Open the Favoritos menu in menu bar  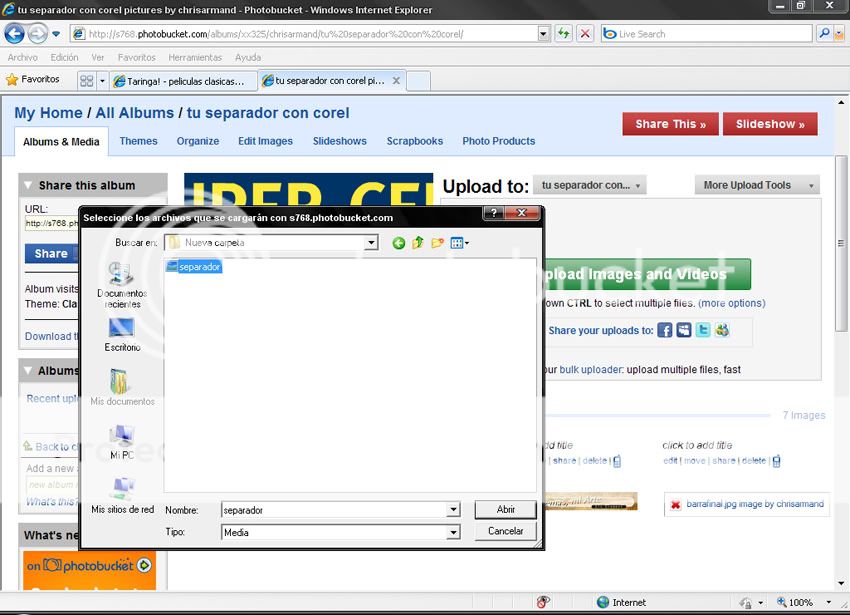(x=137, y=57)
